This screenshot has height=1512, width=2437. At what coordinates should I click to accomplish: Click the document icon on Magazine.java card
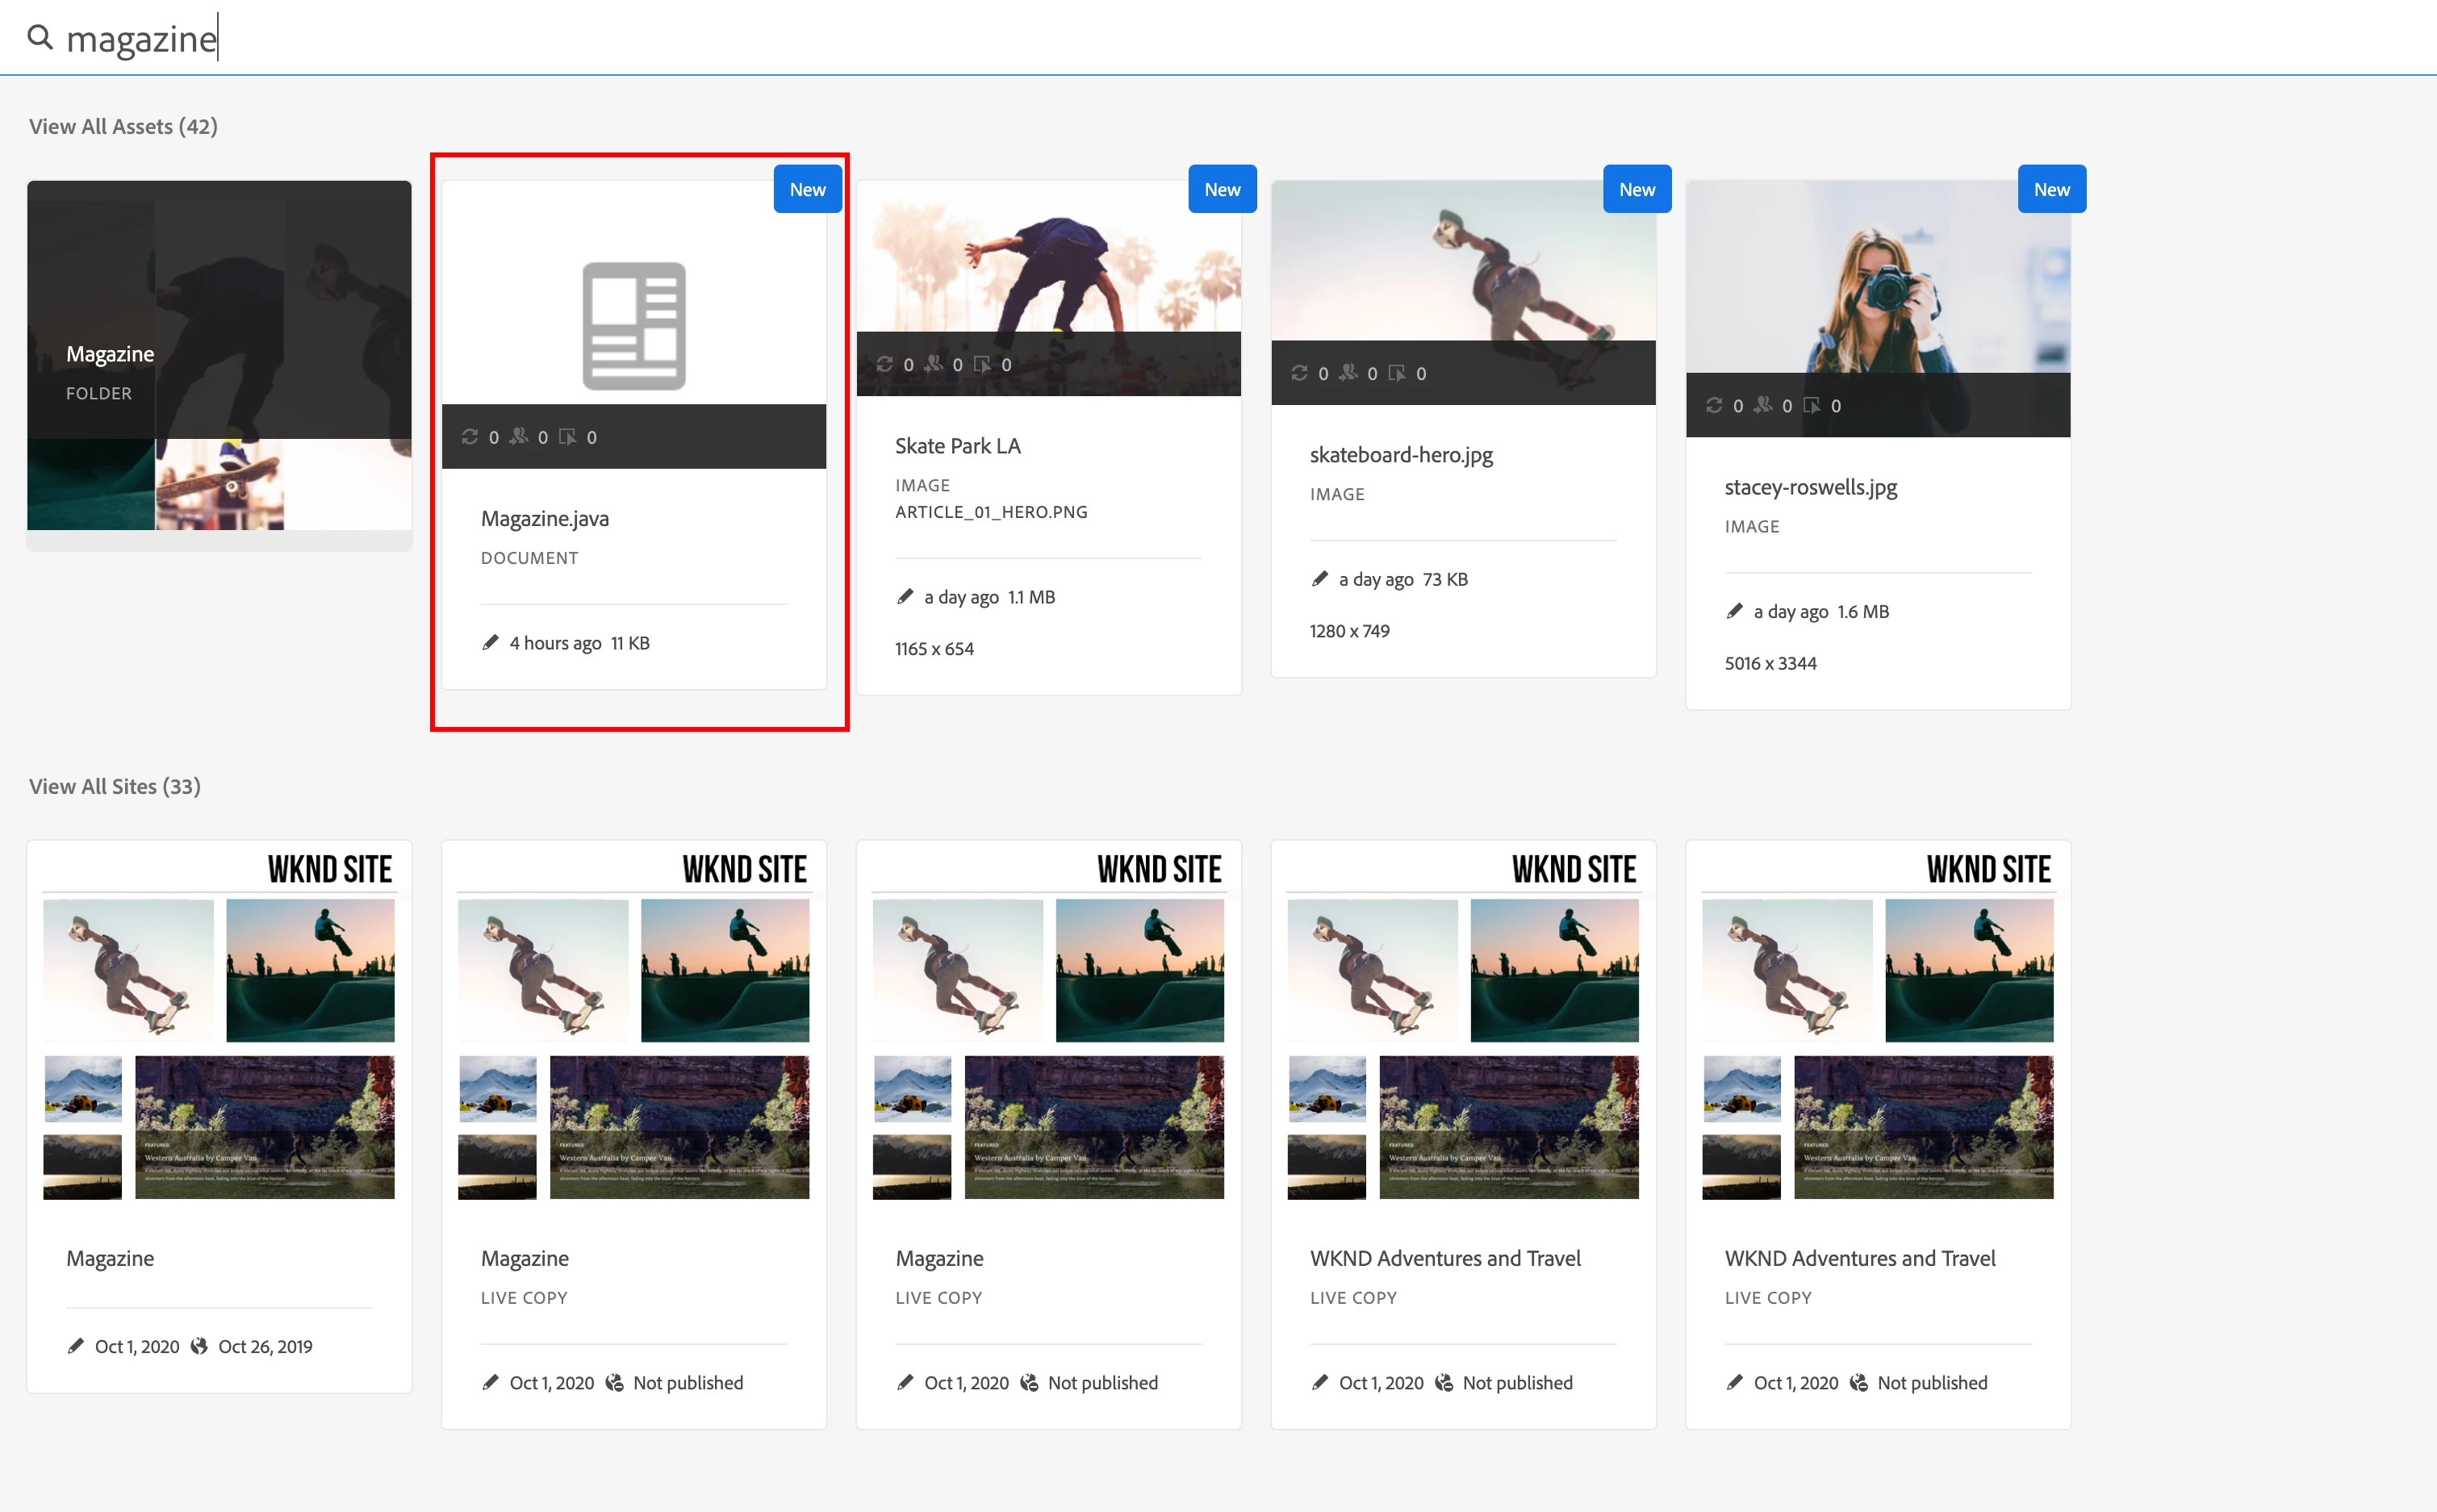click(634, 325)
